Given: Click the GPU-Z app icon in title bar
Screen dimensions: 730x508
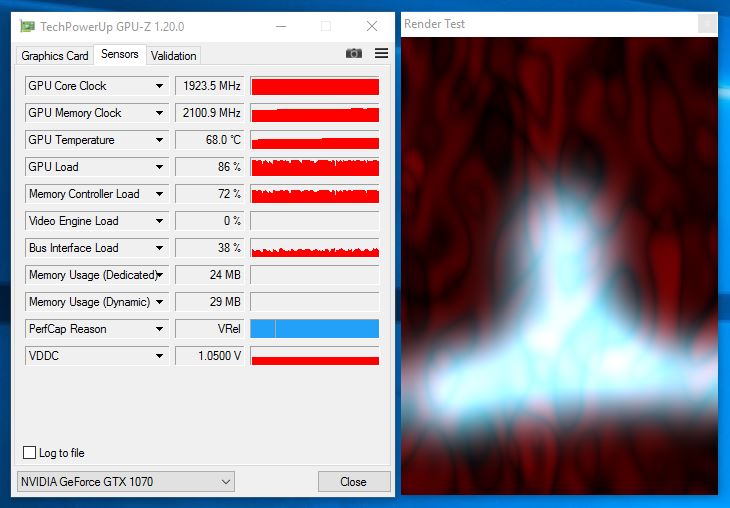Looking at the screenshot, I should pyautogui.click(x=27, y=26).
